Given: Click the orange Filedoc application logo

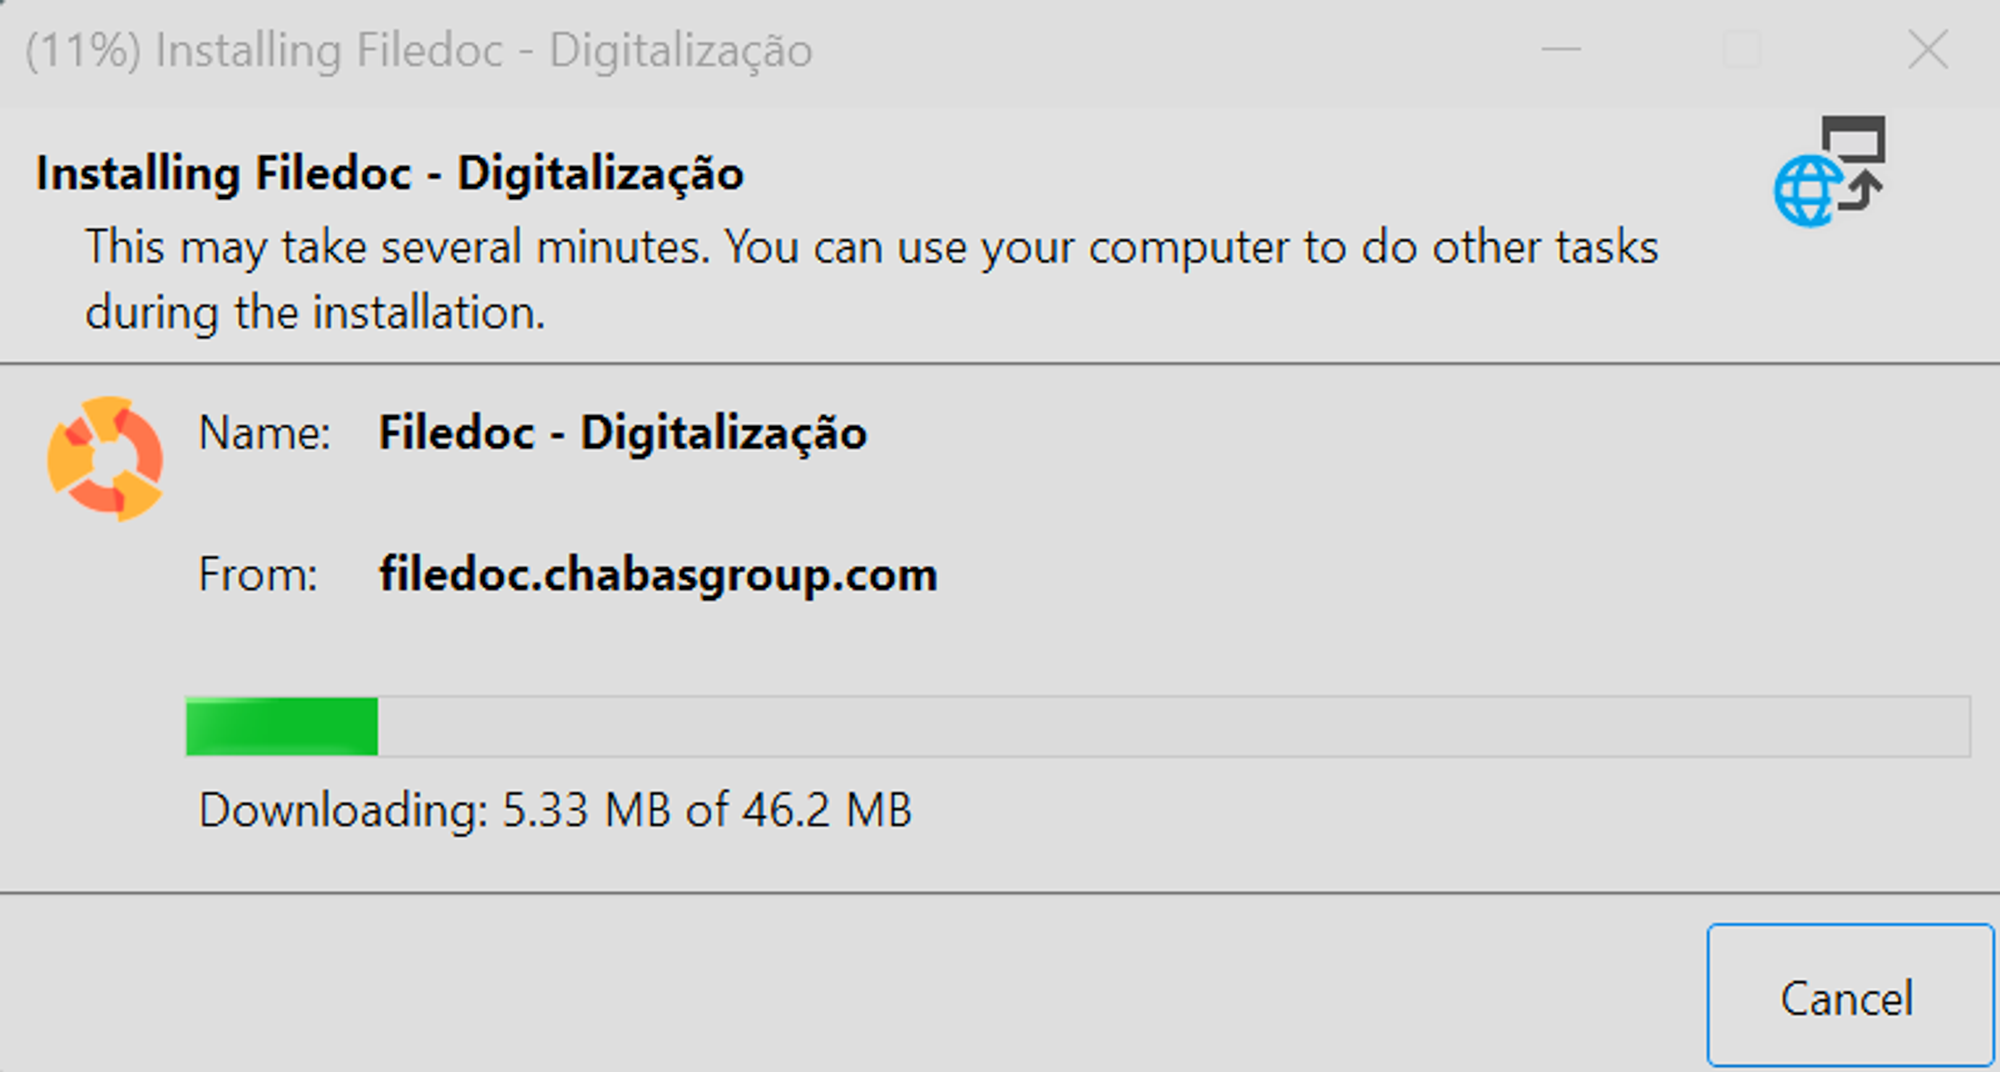Looking at the screenshot, I should point(105,459).
